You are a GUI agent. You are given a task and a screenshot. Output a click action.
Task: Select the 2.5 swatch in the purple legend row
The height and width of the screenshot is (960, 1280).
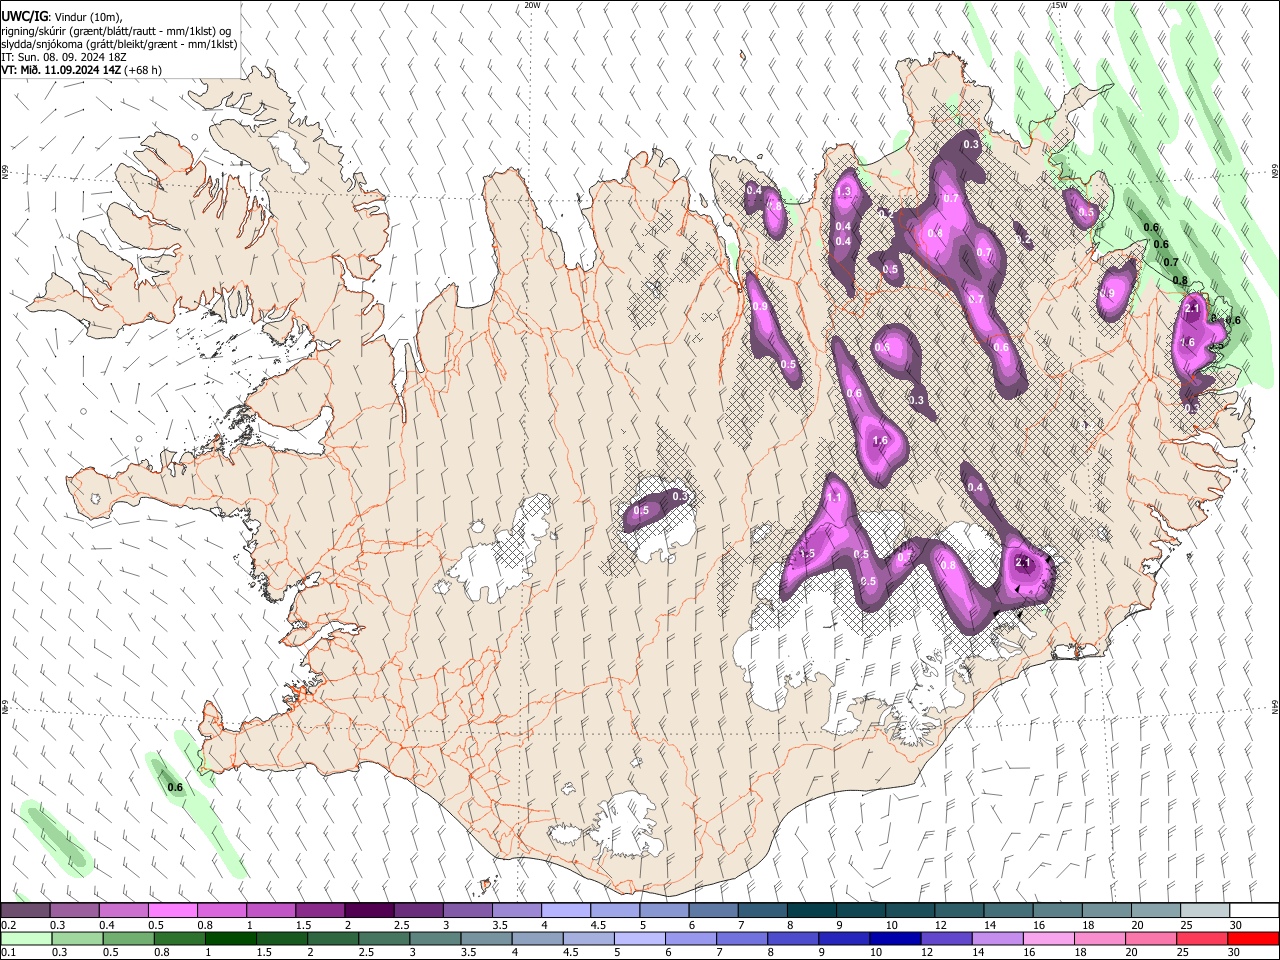[418, 910]
